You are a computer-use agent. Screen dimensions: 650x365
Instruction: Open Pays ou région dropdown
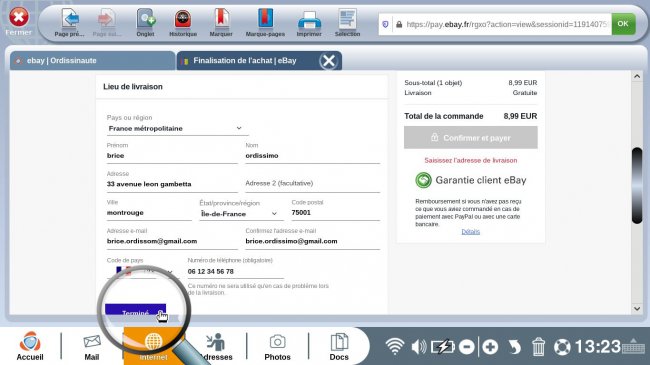point(177,129)
